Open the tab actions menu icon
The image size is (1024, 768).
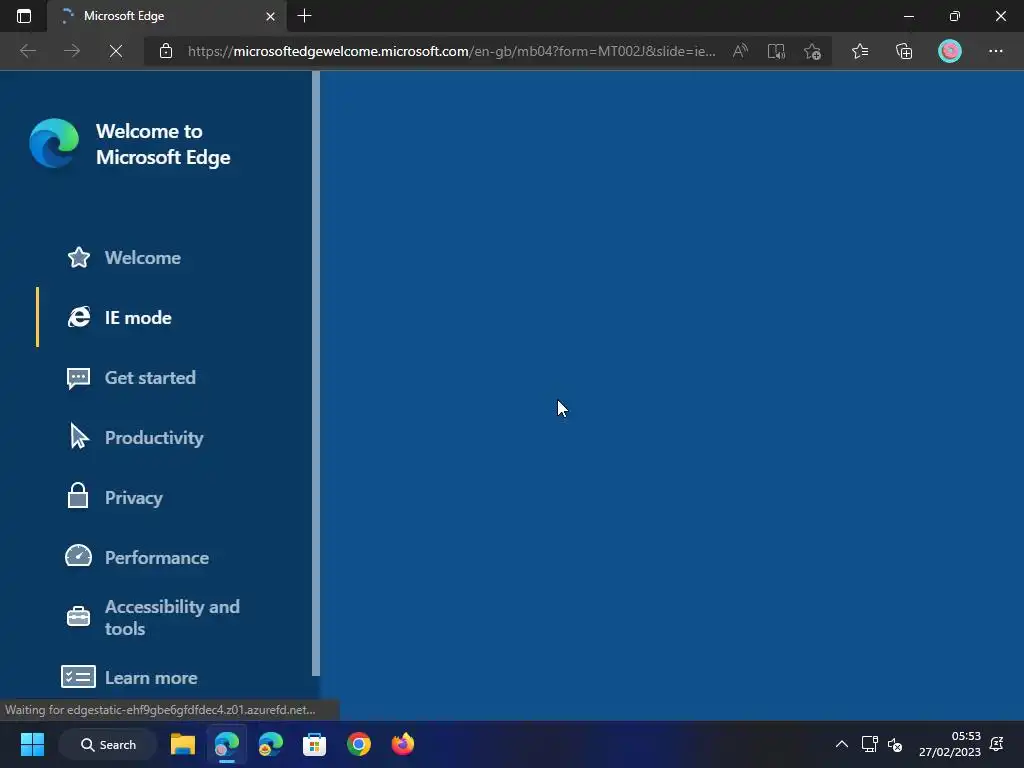click(24, 16)
